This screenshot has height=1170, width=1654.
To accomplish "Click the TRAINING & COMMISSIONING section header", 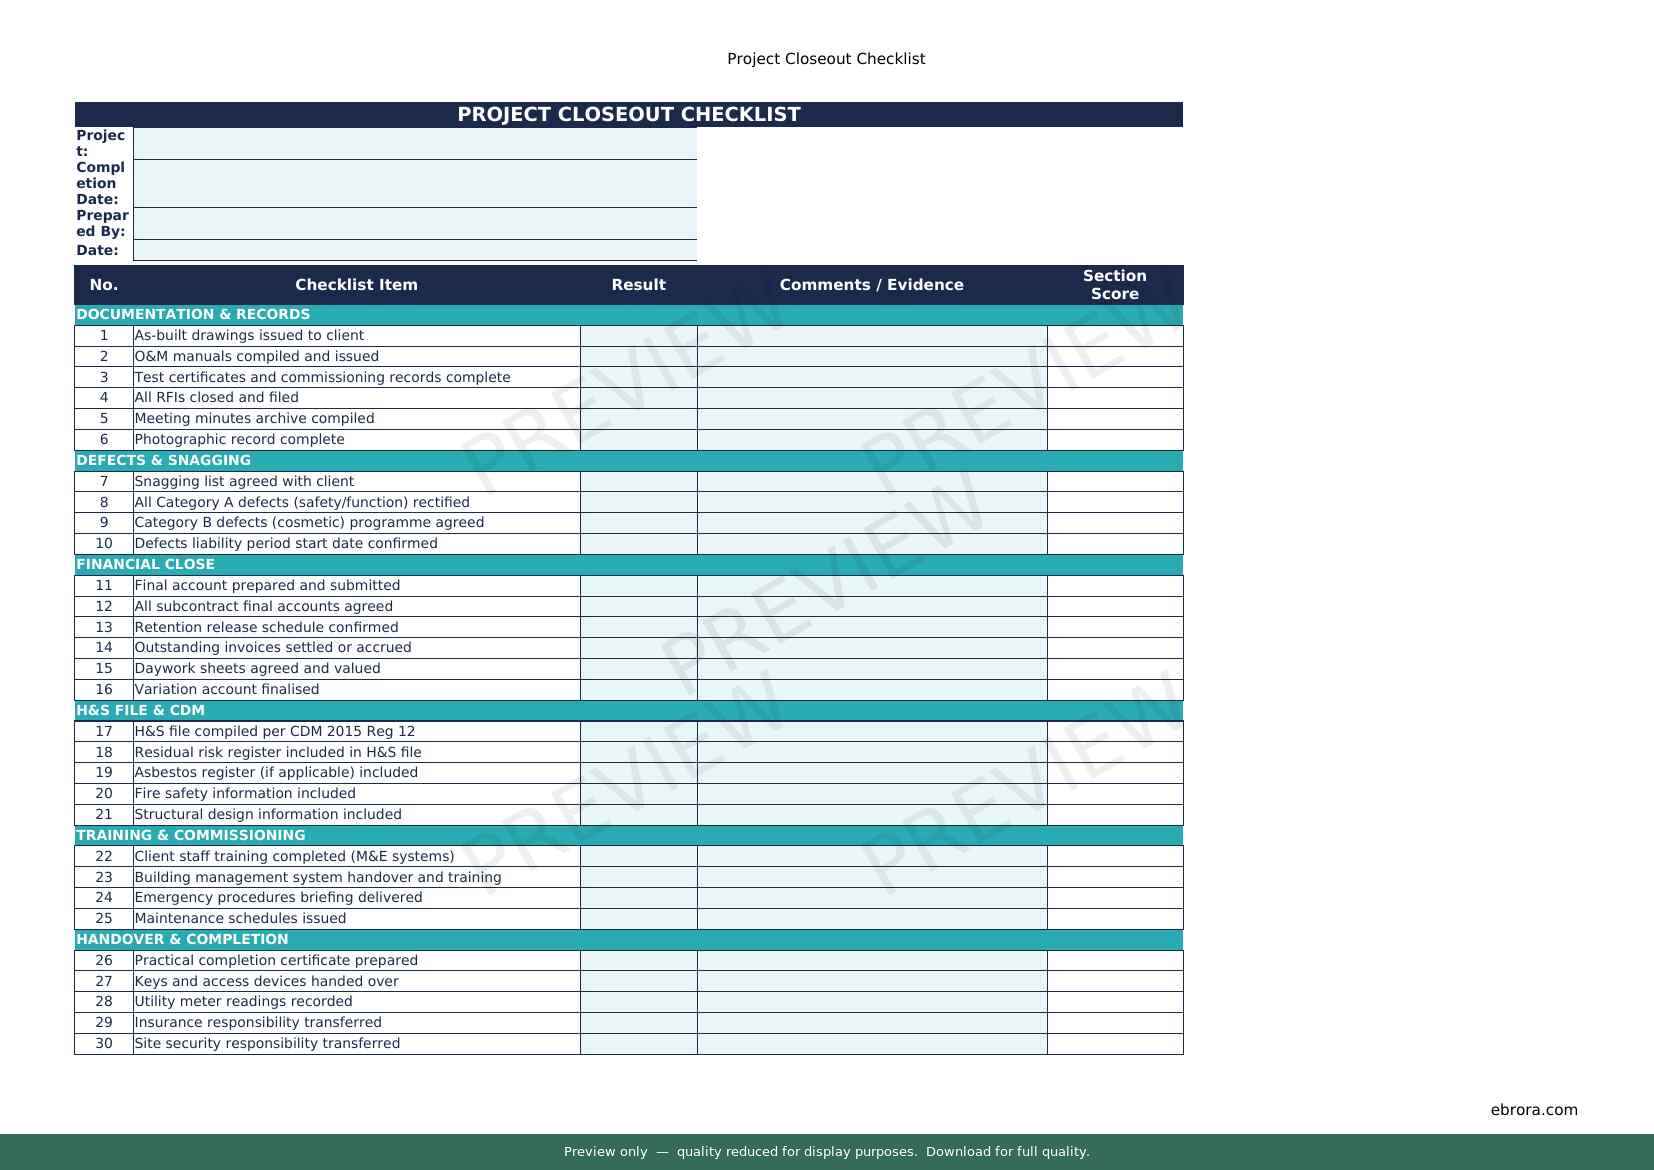I will point(190,836).
